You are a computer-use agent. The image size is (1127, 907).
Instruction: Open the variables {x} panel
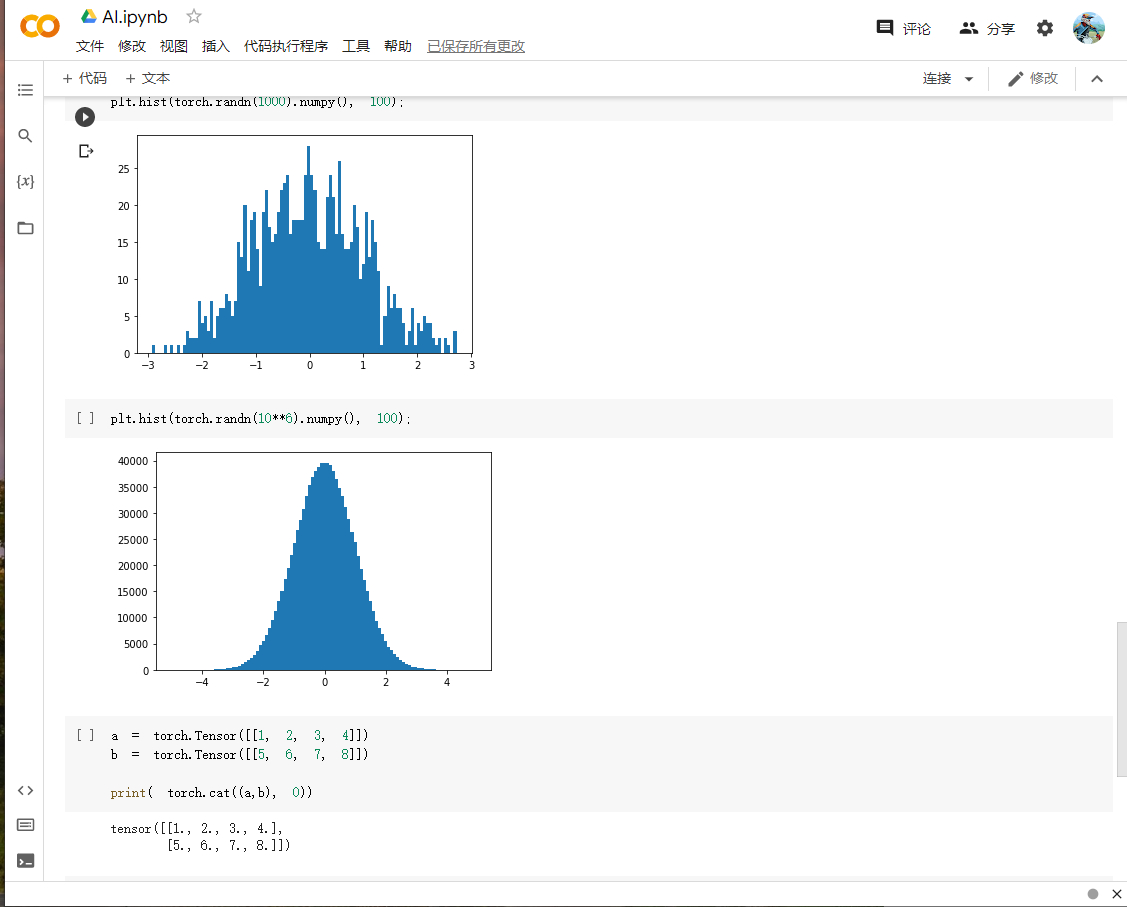pyautogui.click(x=25, y=181)
